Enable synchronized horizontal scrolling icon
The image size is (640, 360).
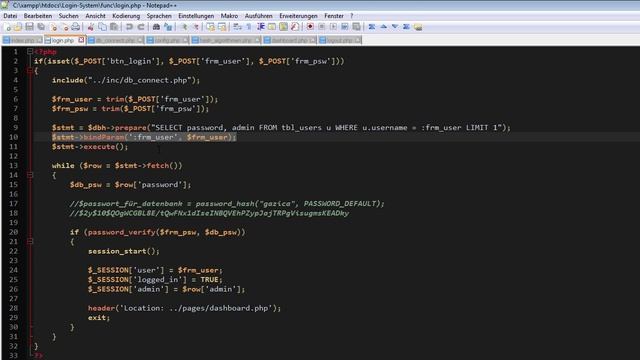pyautogui.click(x=222, y=27)
